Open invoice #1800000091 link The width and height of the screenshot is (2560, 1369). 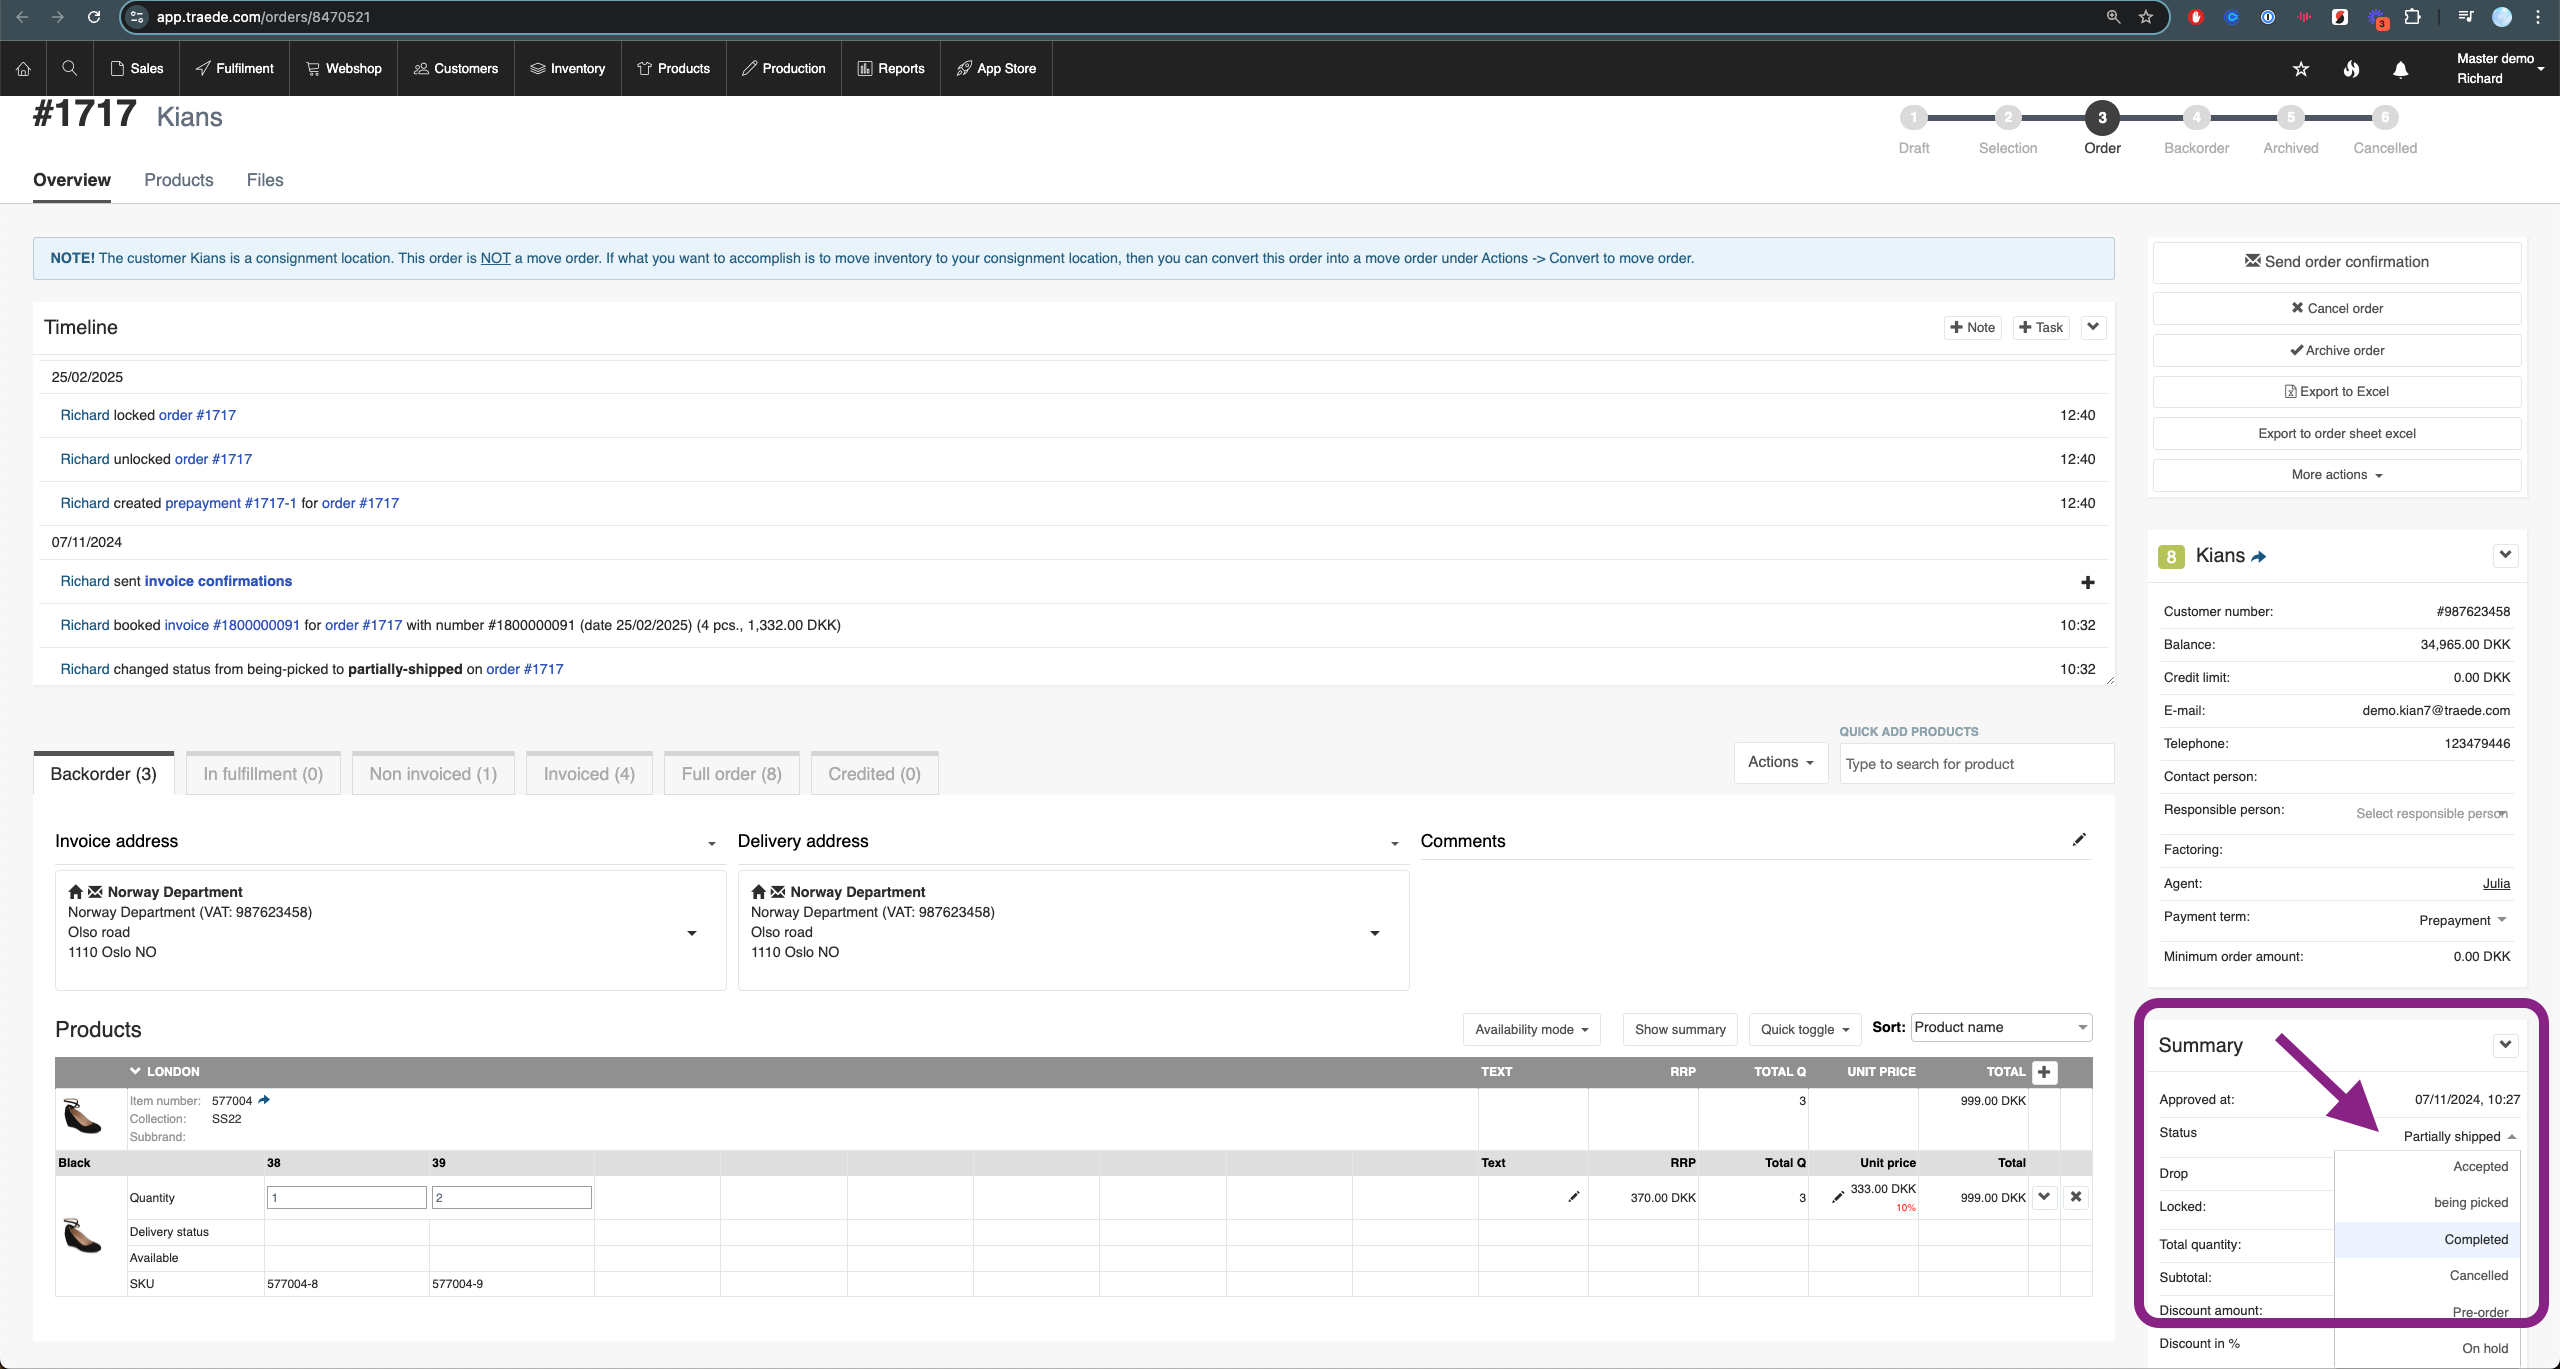click(232, 625)
